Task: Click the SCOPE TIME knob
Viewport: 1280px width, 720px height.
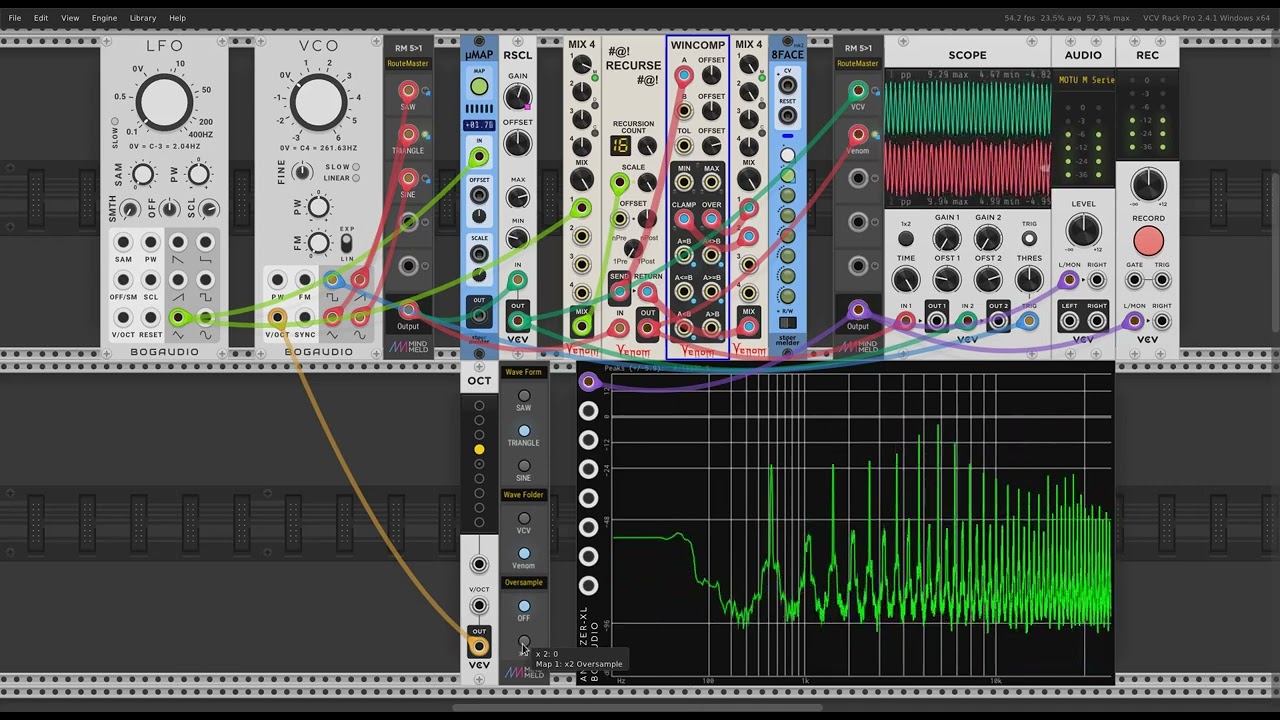Action: point(906,280)
